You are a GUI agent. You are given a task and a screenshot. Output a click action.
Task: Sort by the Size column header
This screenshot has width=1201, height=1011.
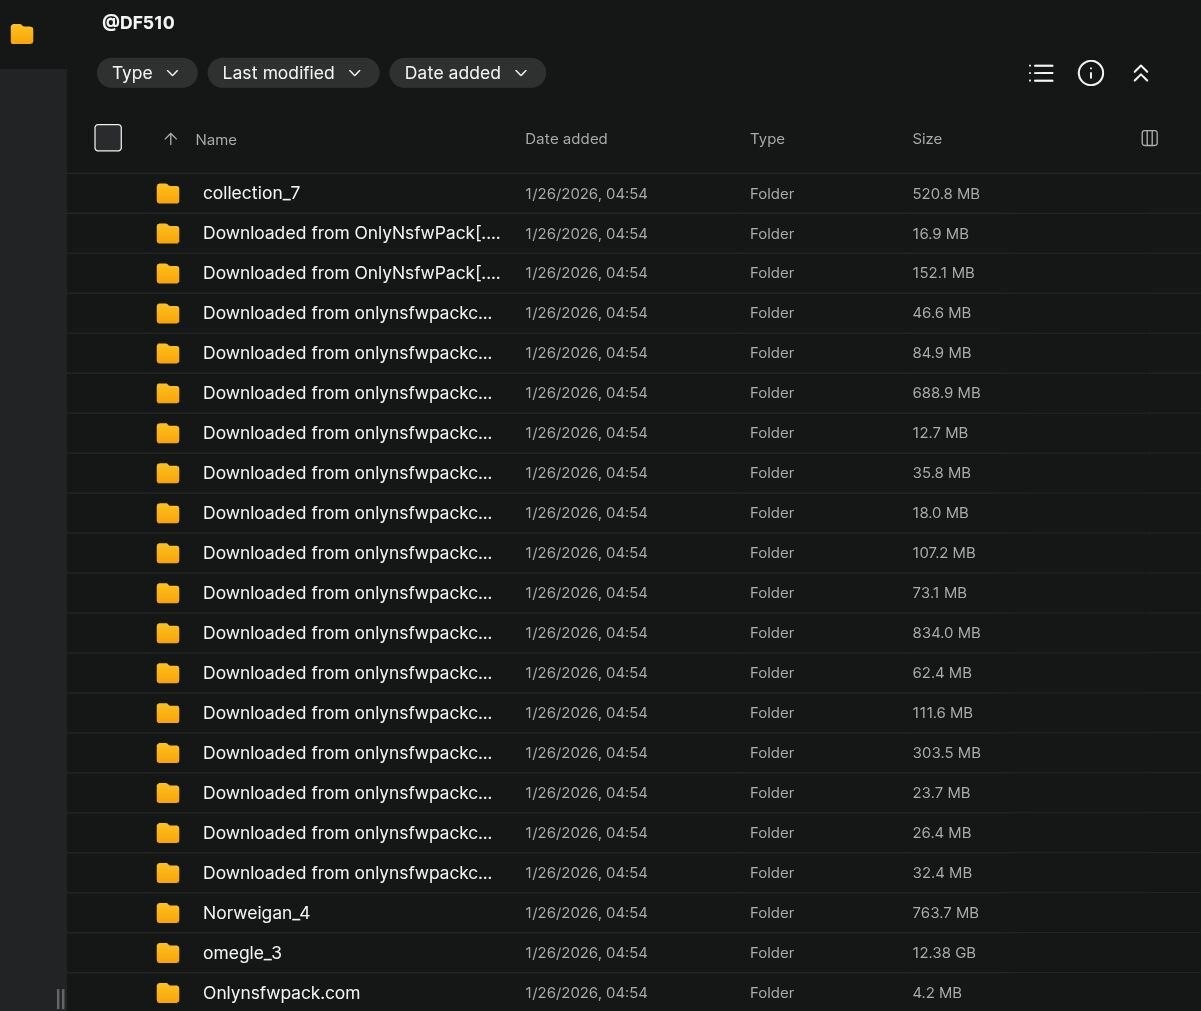(x=926, y=139)
